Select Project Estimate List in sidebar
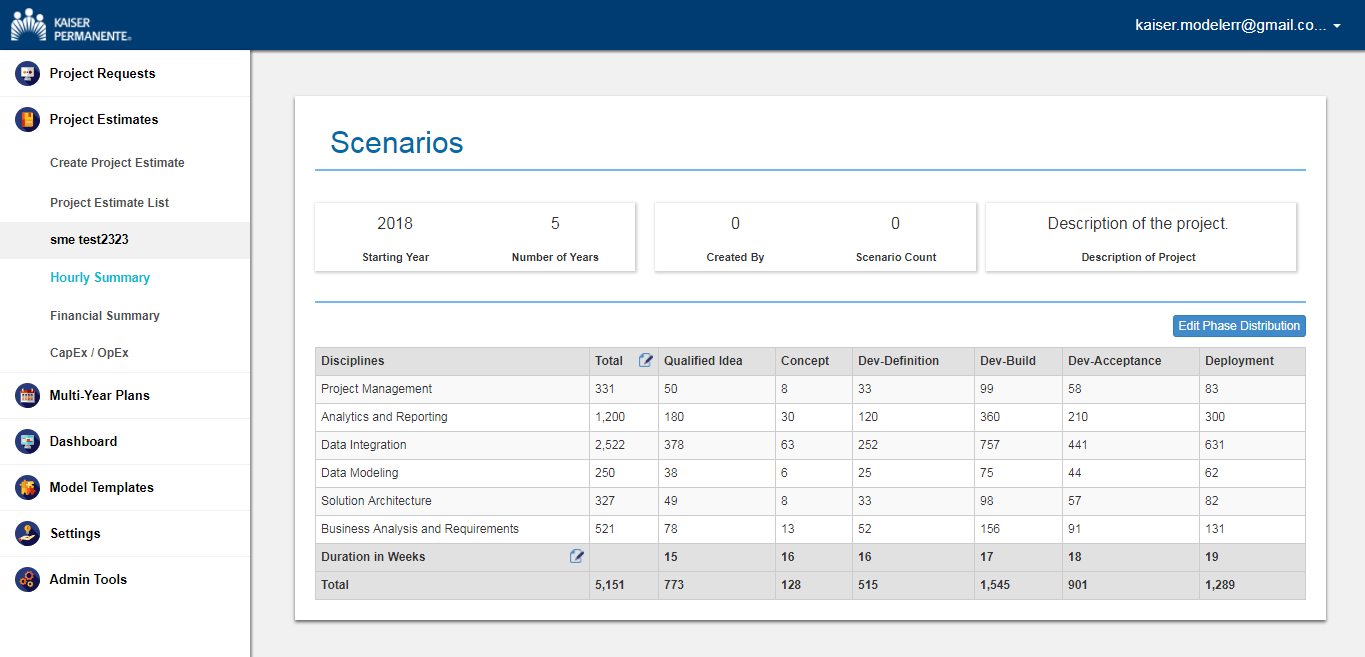Screen dimensions: 1365x657 pos(110,203)
